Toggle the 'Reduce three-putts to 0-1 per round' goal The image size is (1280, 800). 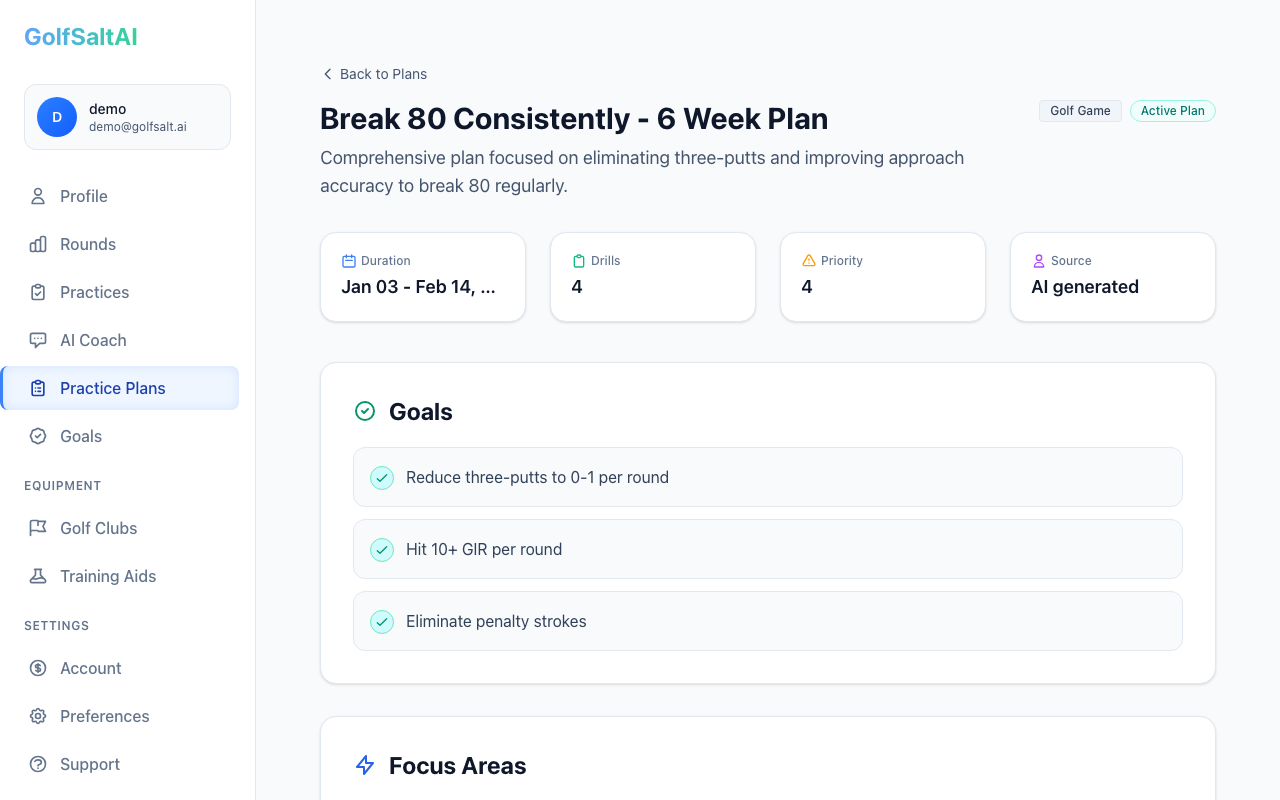[x=381, y=477]
